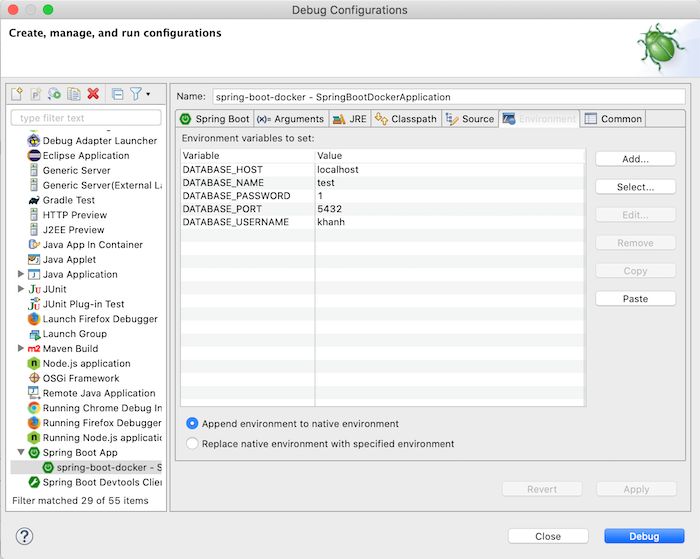Open the Environment tab
This screenshot has width=700, height=559.
[539, 119]
